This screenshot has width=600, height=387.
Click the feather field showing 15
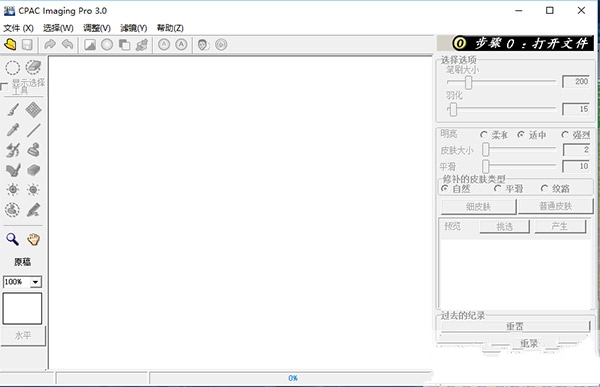click(x=576, y=109)
